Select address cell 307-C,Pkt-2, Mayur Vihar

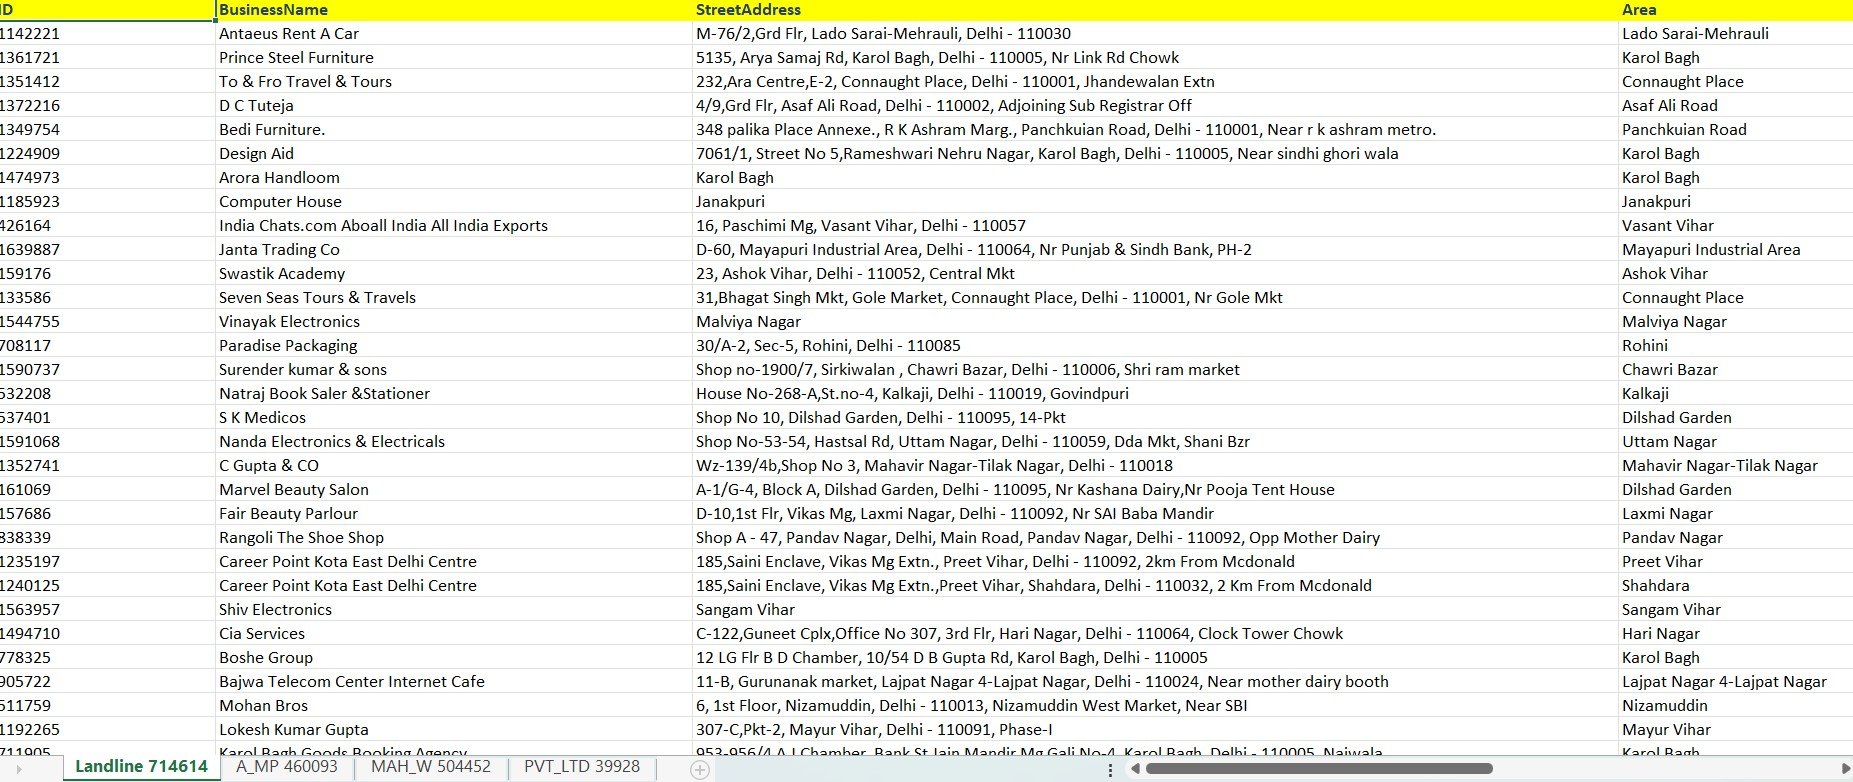point(1154,729)
